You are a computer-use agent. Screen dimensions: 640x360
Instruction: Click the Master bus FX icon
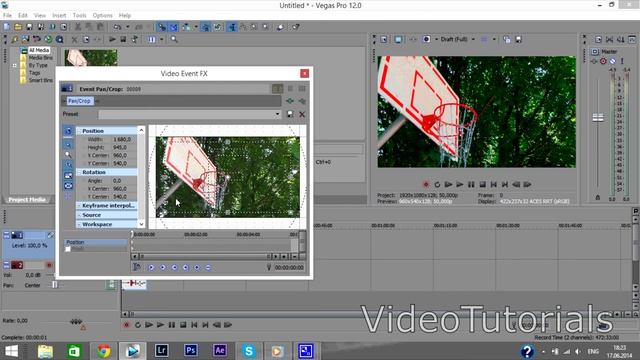click(594, 61)
